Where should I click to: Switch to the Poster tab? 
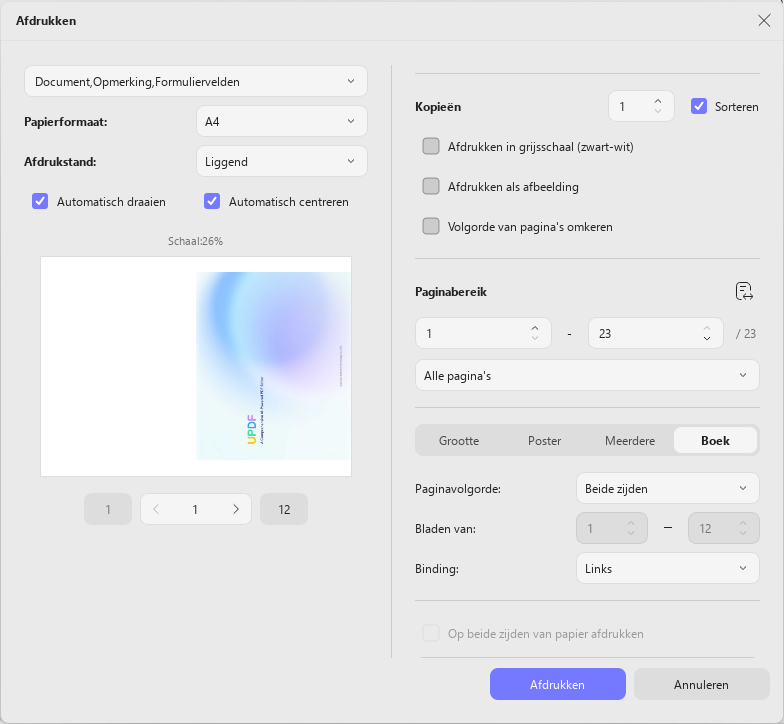pyautogui.click(x=544, y=440)
